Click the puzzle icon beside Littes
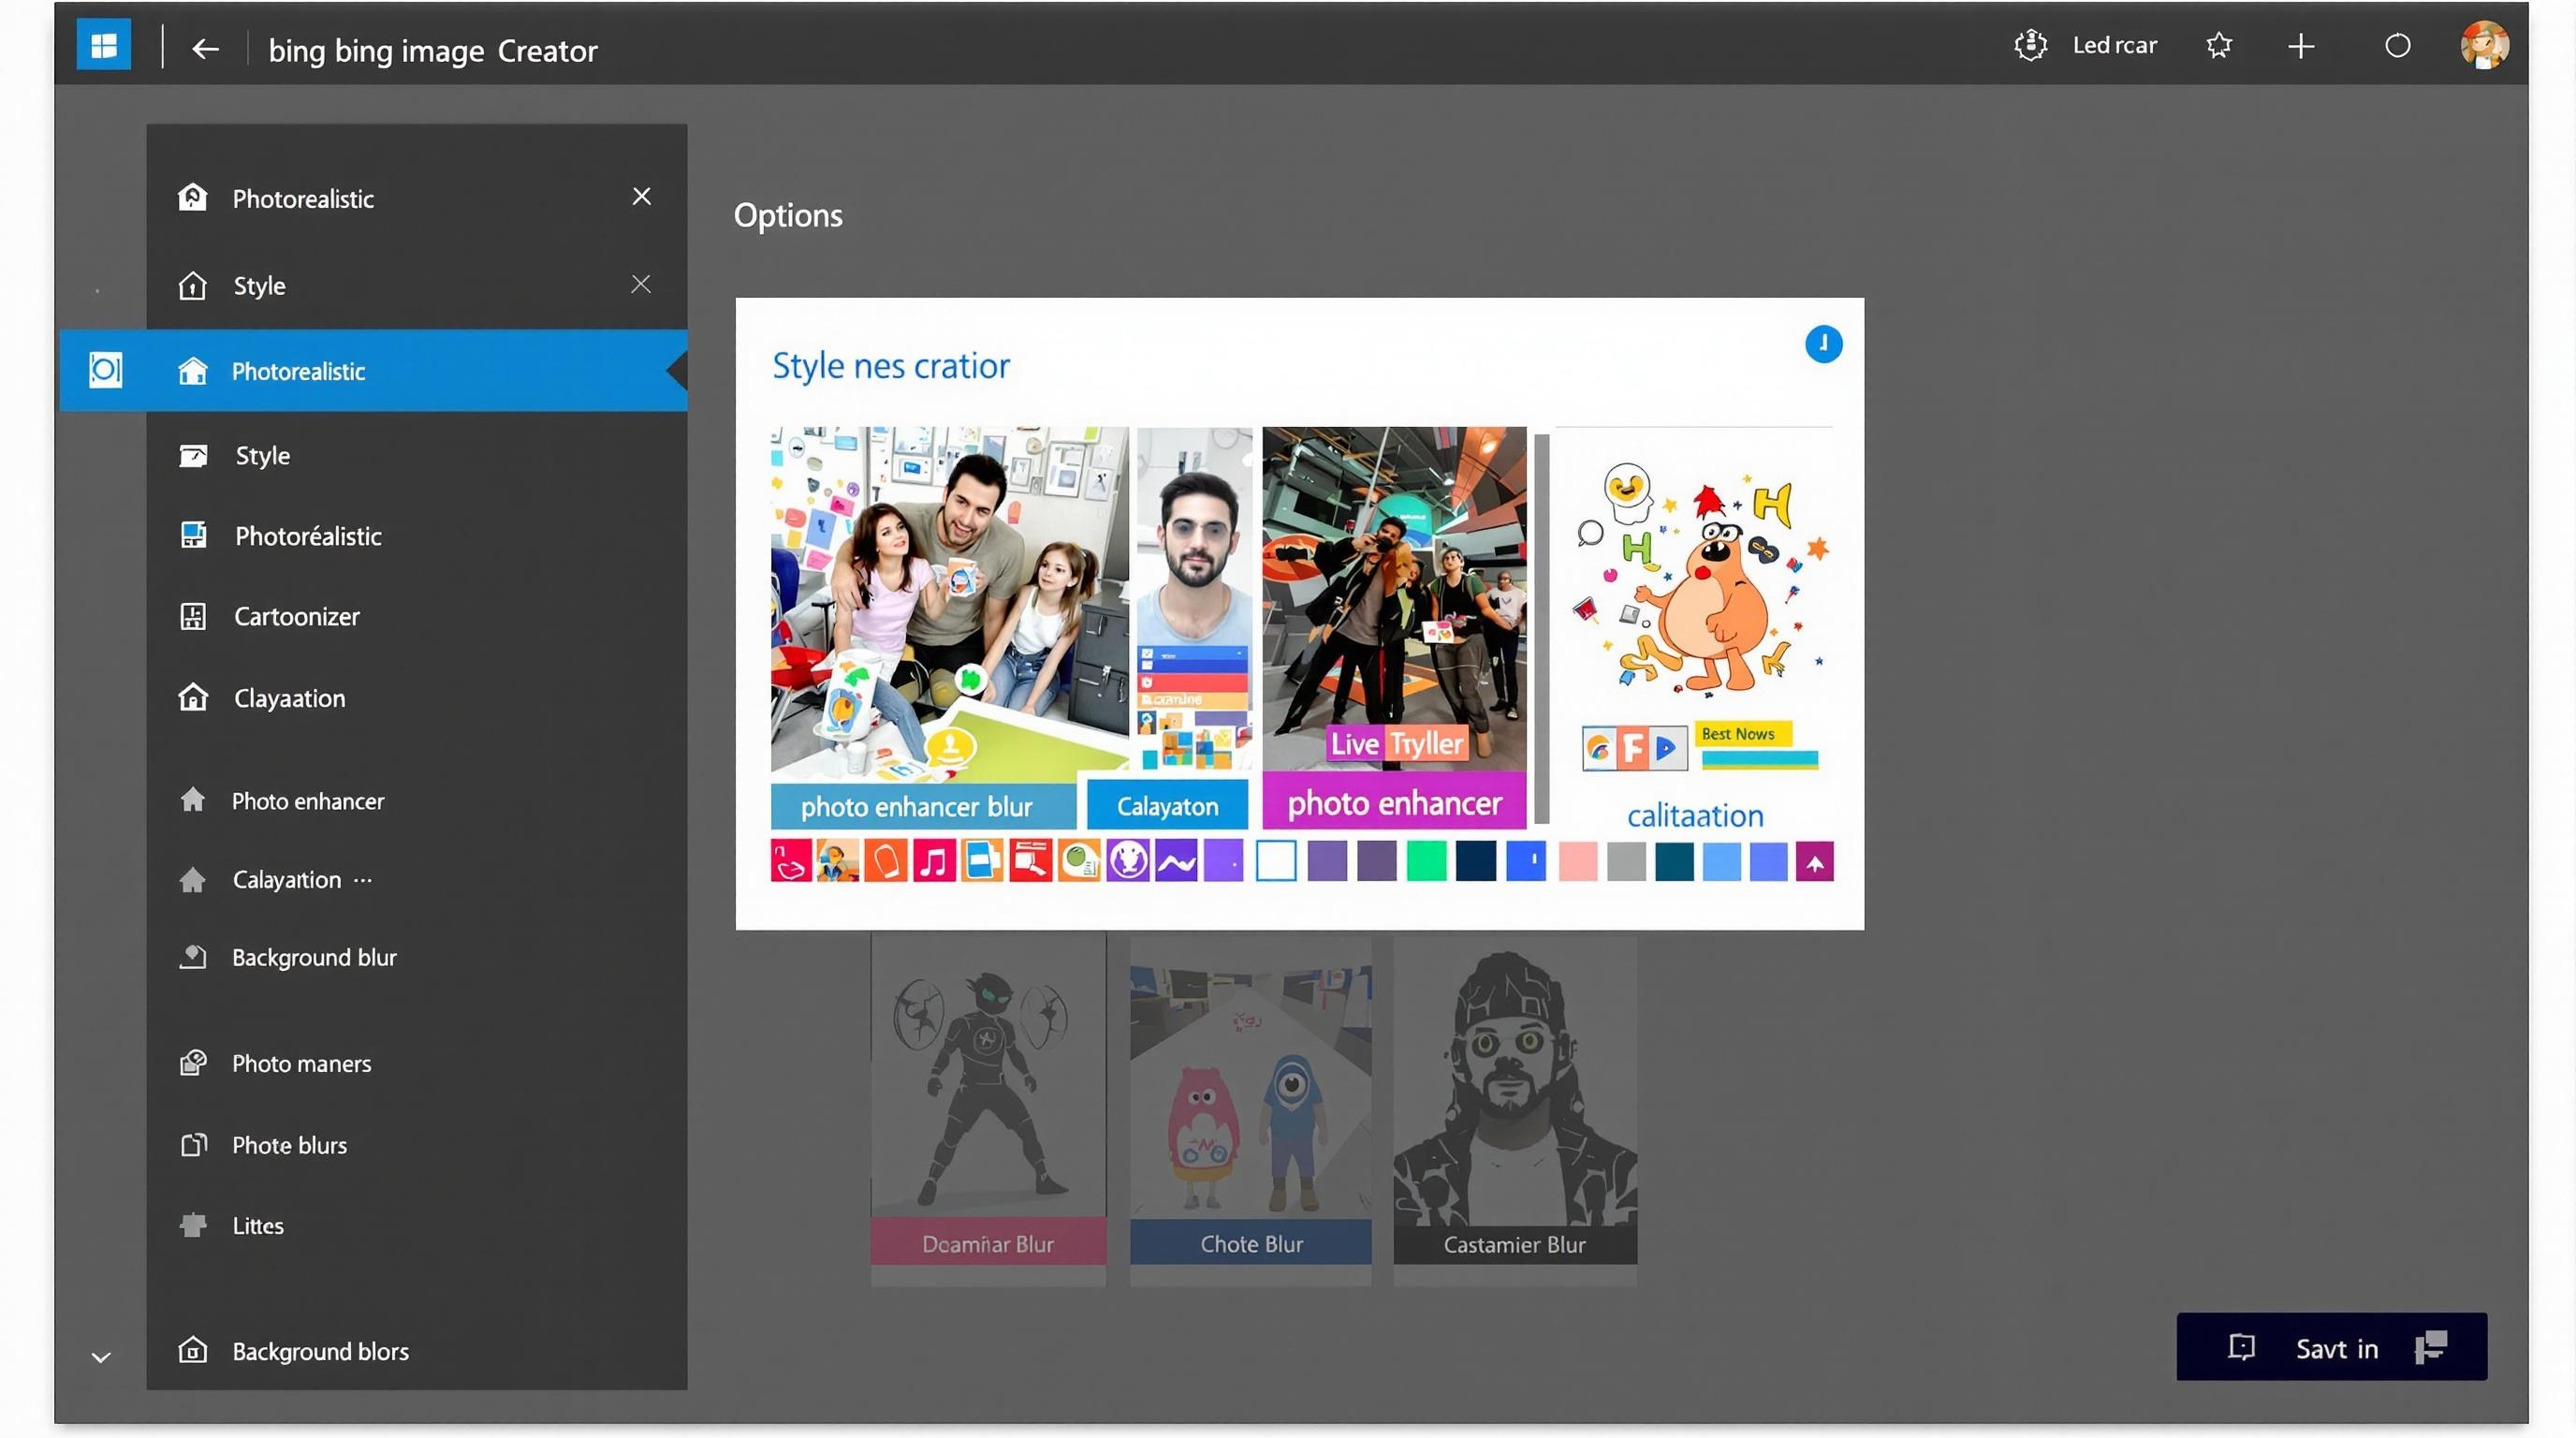 (x=193, y=1225)
